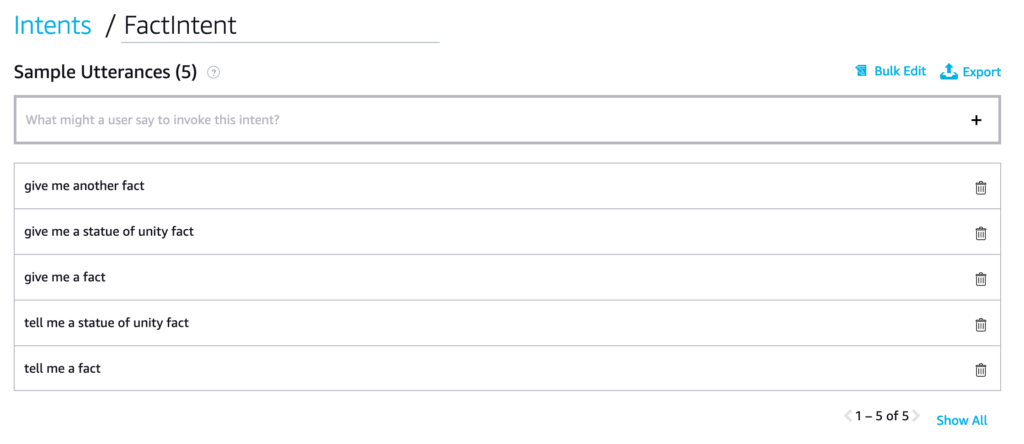Focus the new sample utterance input
This screenshot has width=1024, height=444.
pyautogui.click(x=480, y=120)
